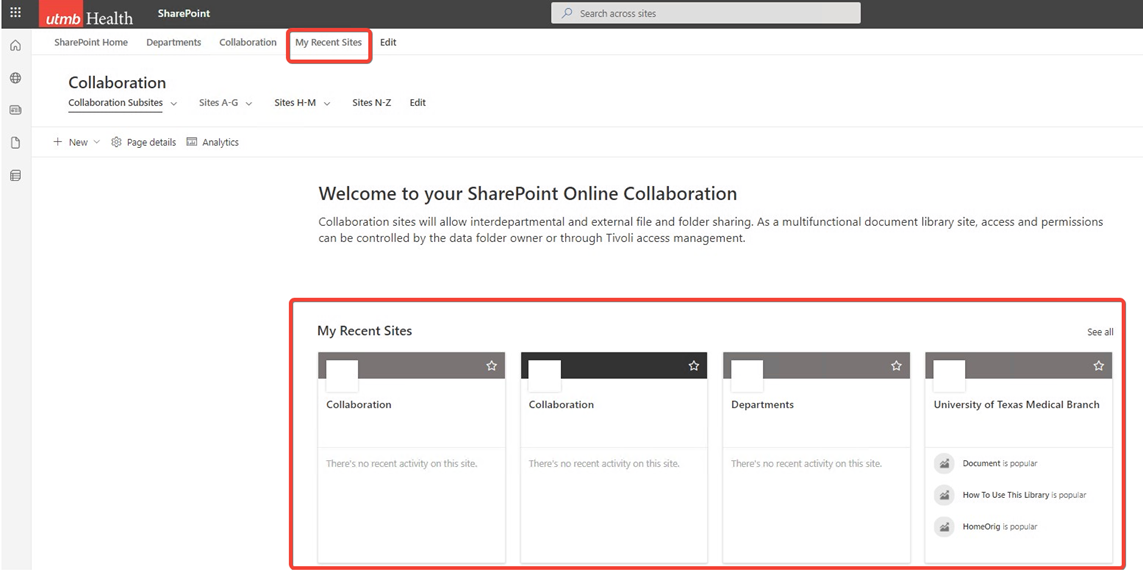This screenshot has width=1143, height=575.
Task: Star the University of Texas Medical Branch card
Action: [1098, 366]
